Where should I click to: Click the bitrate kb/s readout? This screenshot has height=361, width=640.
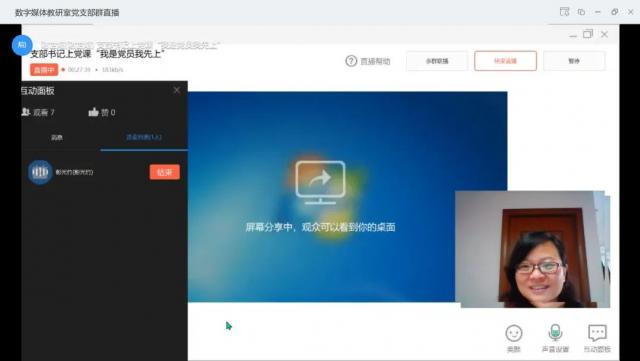point(112,70)
